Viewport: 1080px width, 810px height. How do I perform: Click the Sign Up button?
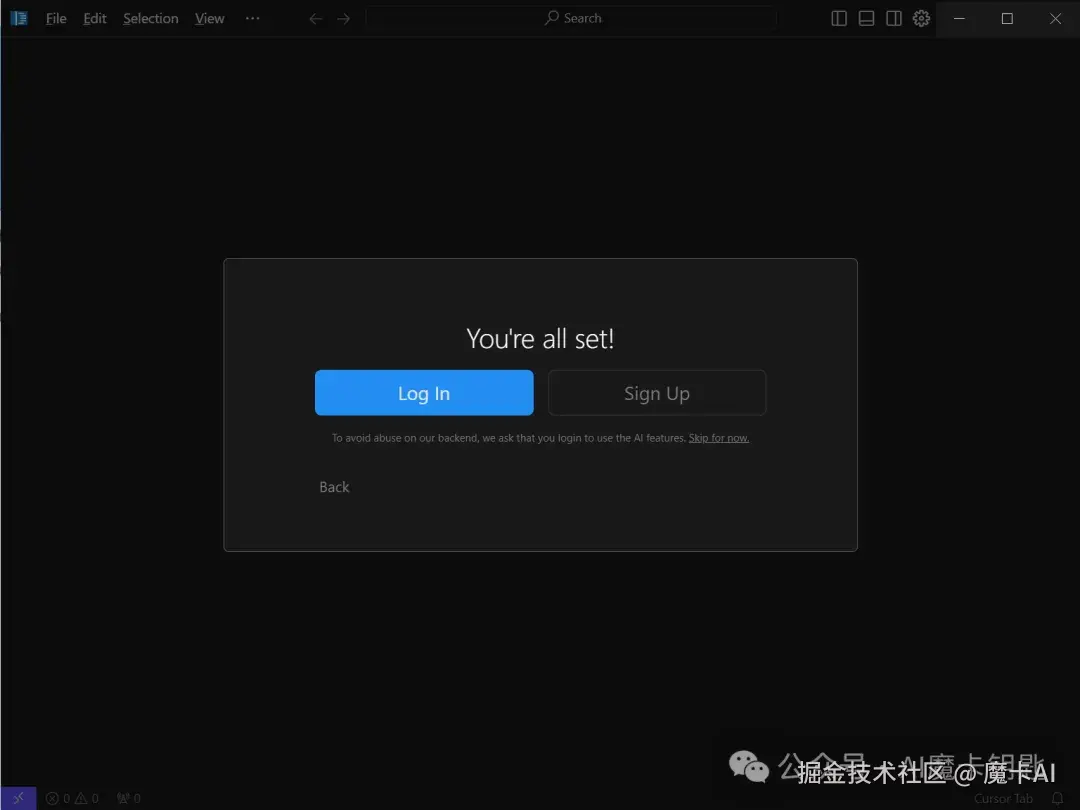(x=656, y=392)
